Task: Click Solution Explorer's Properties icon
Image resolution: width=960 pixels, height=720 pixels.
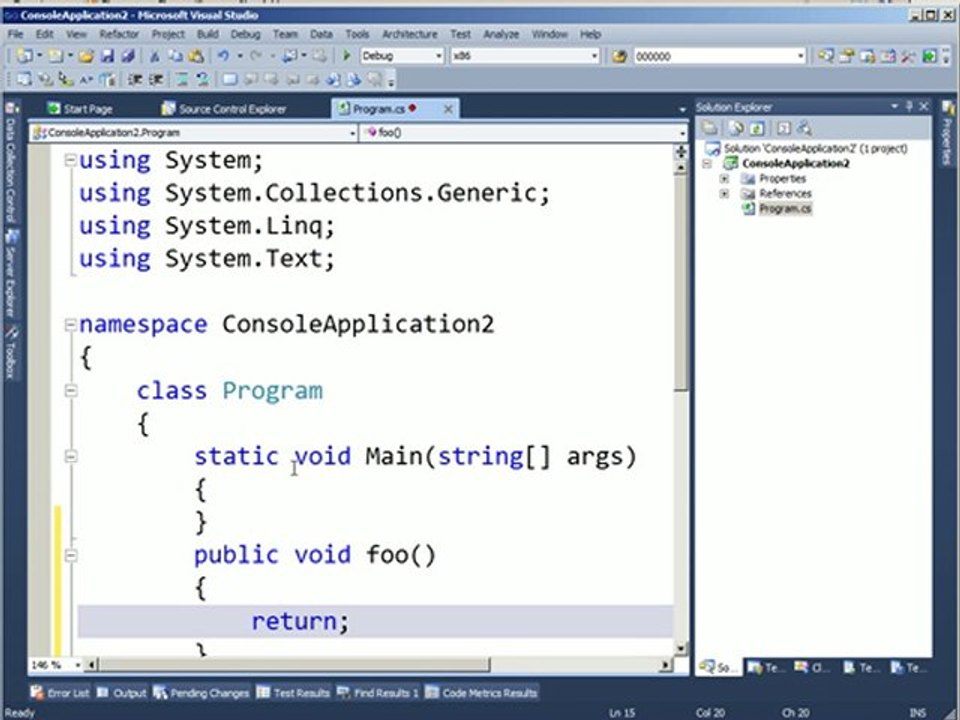Action: coord(710,128)
